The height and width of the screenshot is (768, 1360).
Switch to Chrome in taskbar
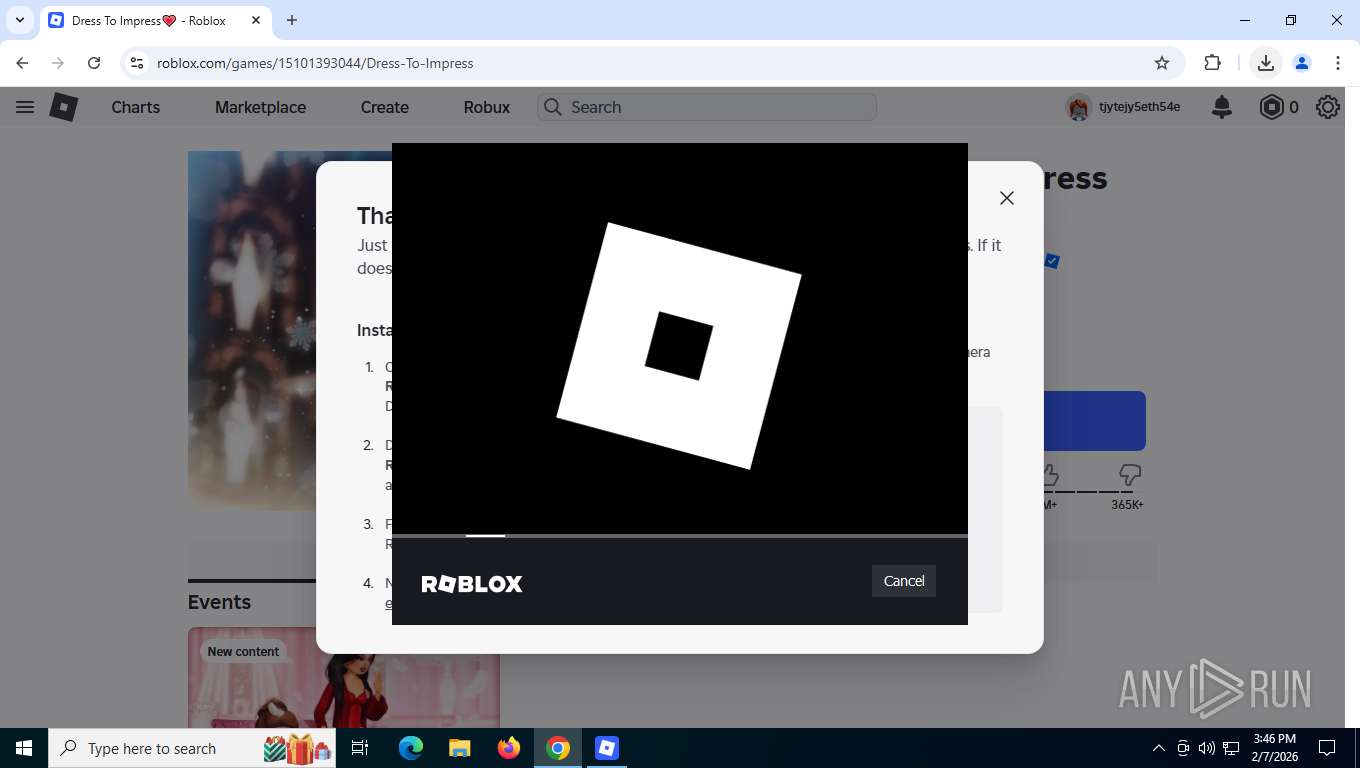click(558, 748)
